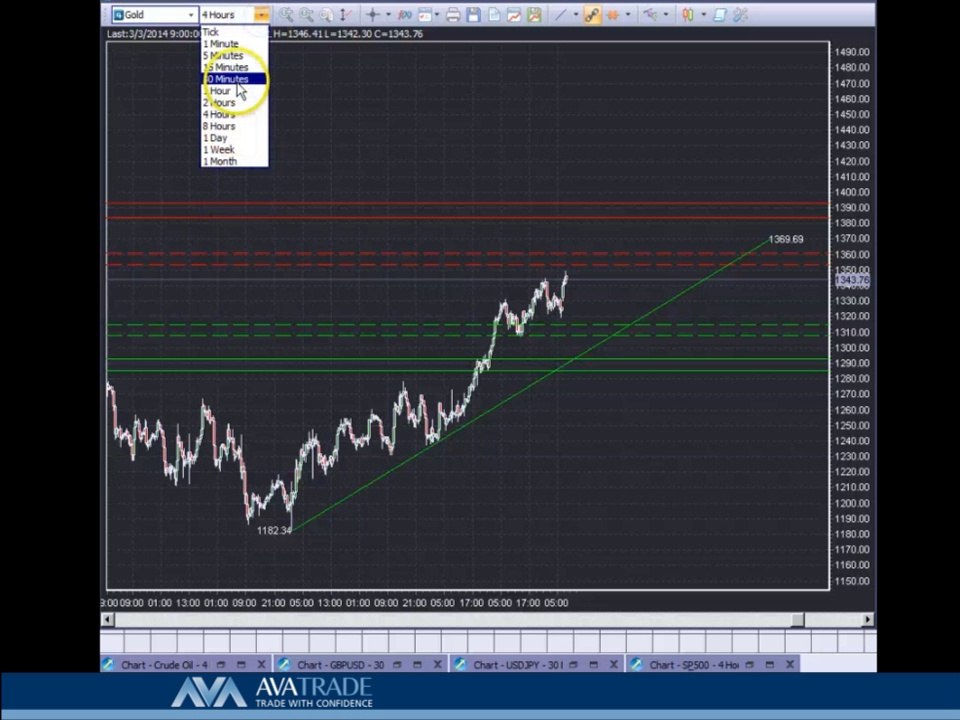Expand the crosshair tool dropdown arrow
Viewport: 960px width, 720px height.
point(388,15)
